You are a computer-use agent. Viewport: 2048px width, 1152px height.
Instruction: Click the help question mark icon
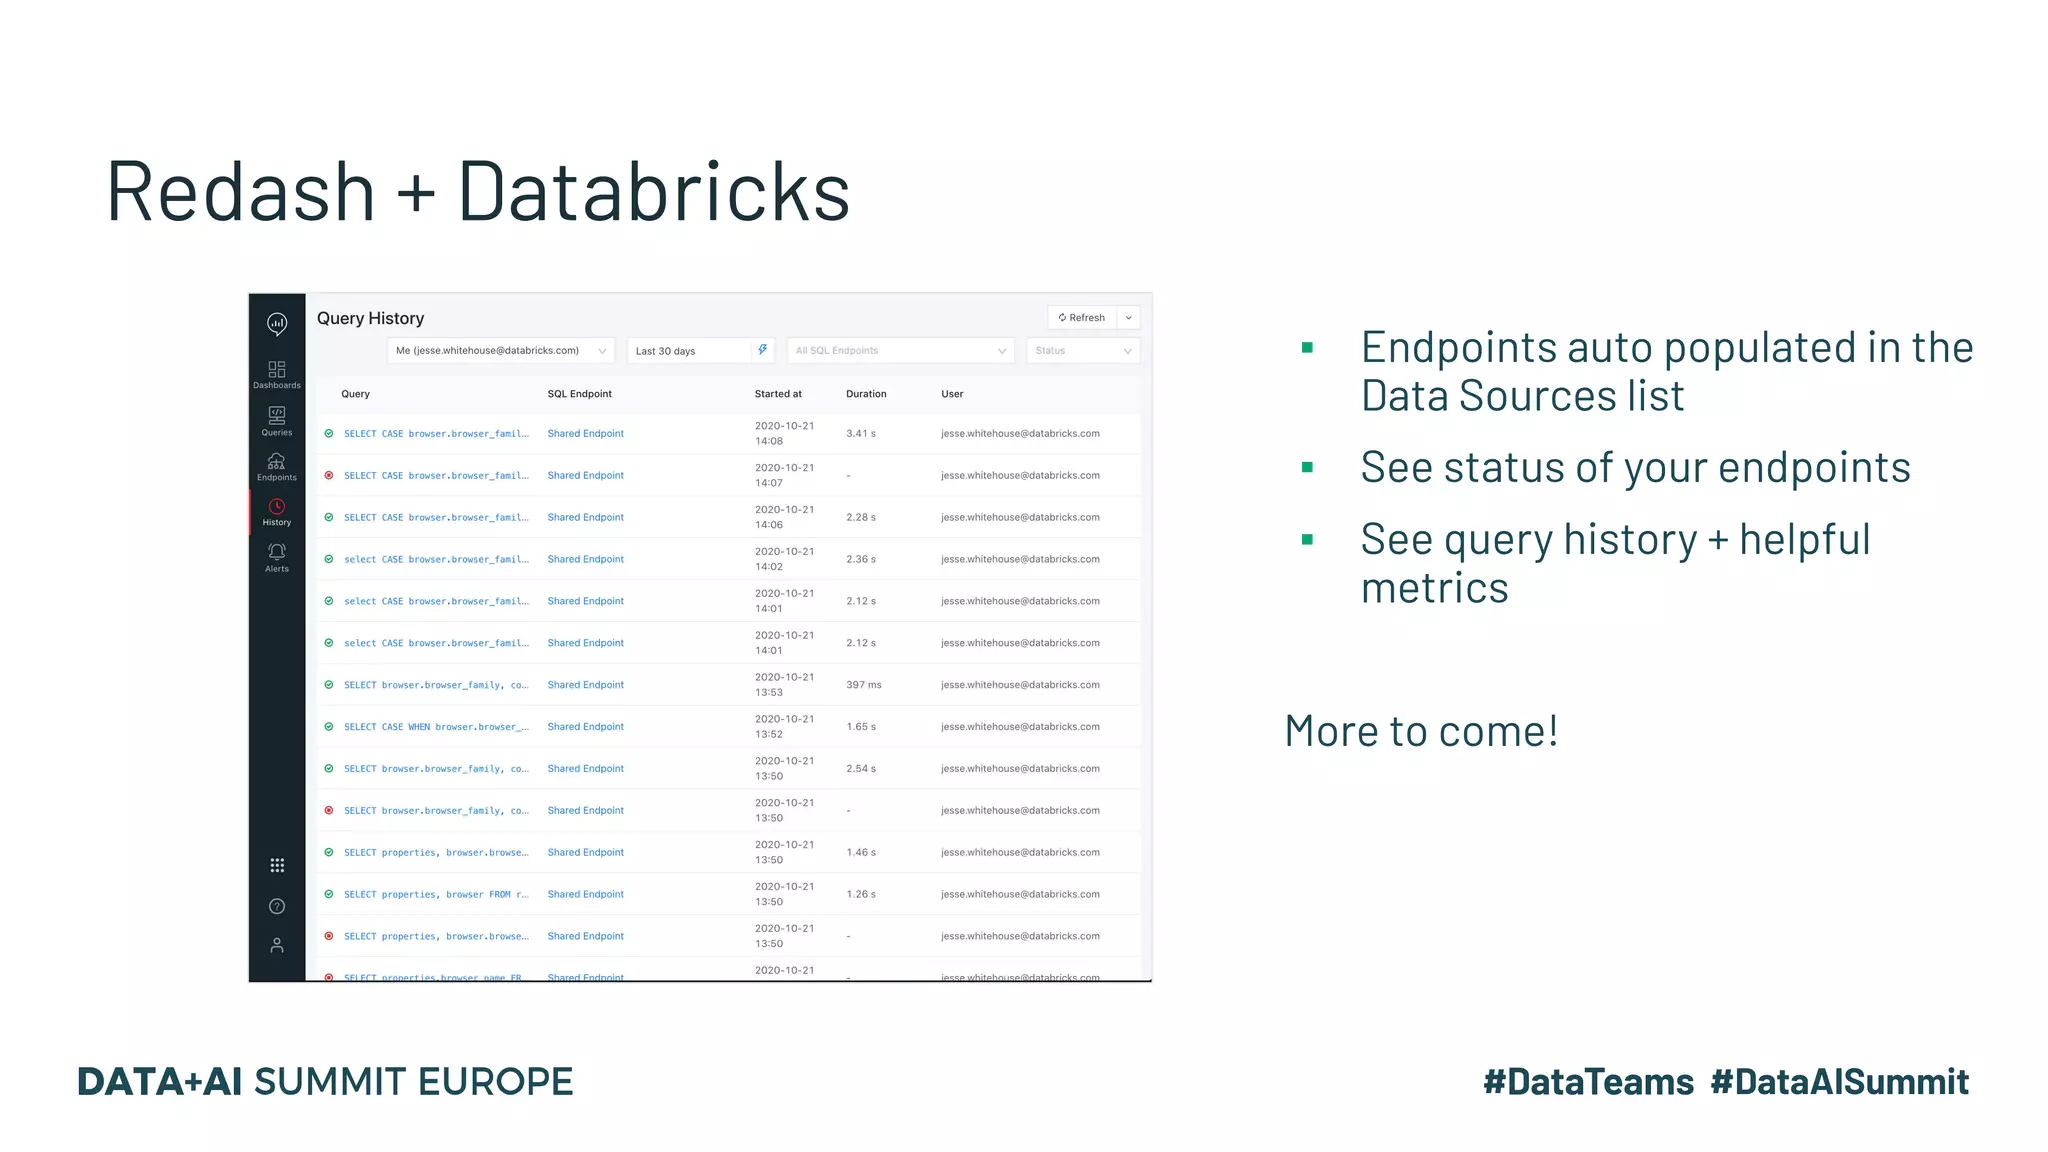(277, 906)
